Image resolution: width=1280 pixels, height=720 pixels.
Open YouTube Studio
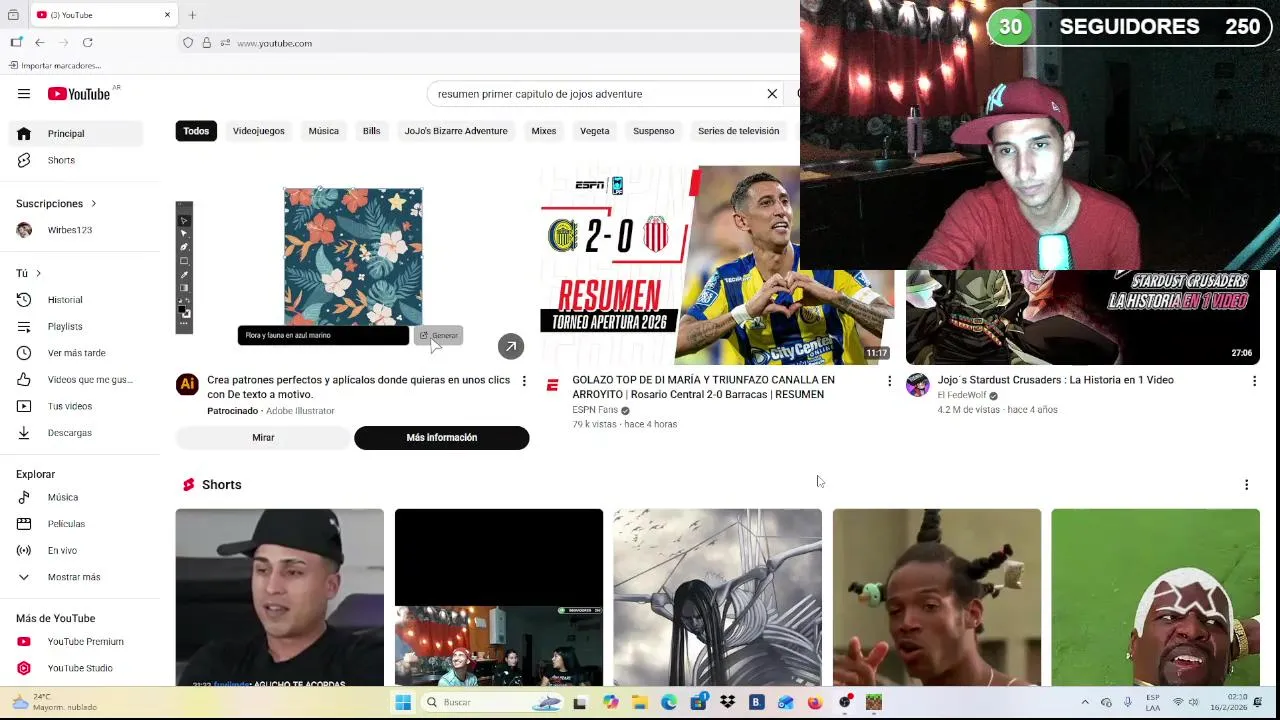[x=76, y=668]
